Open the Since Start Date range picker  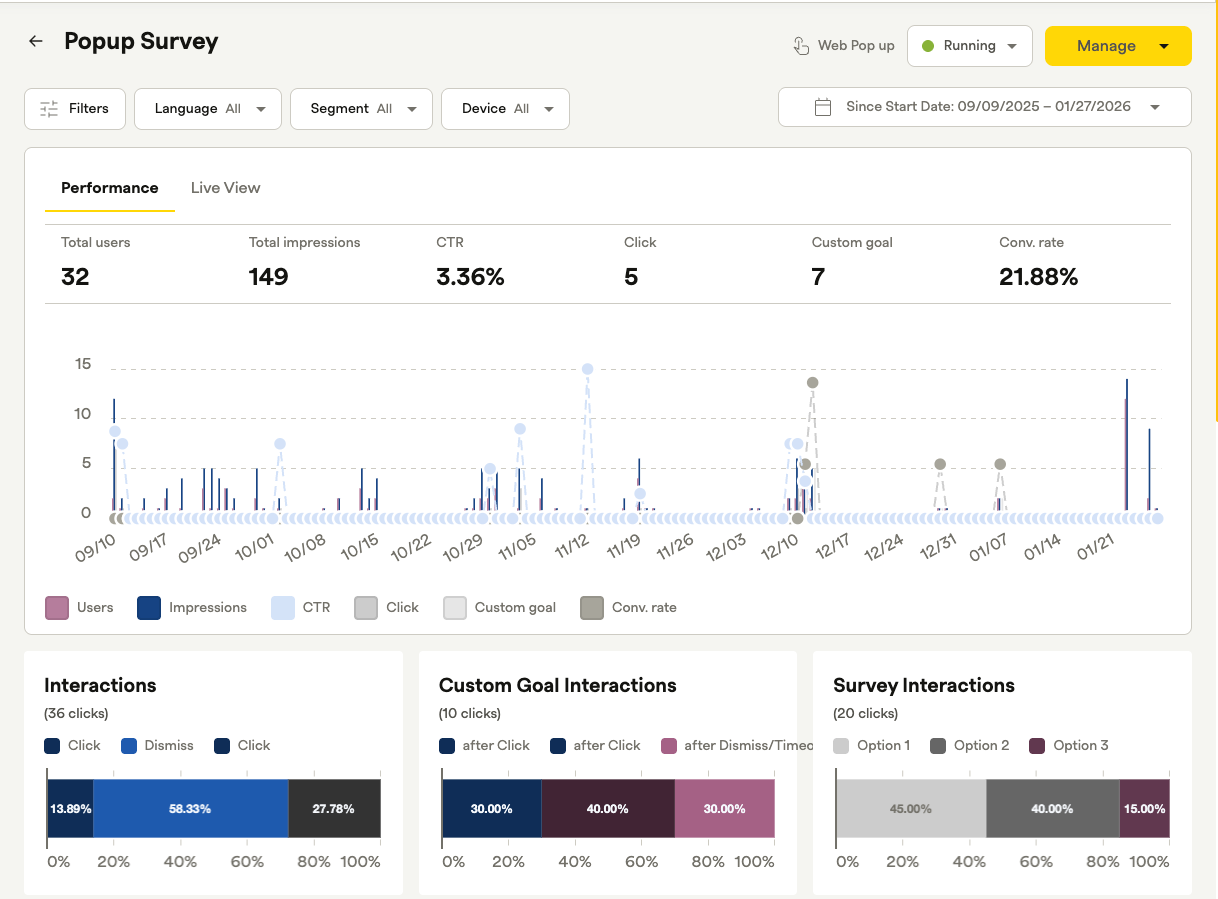984,107
